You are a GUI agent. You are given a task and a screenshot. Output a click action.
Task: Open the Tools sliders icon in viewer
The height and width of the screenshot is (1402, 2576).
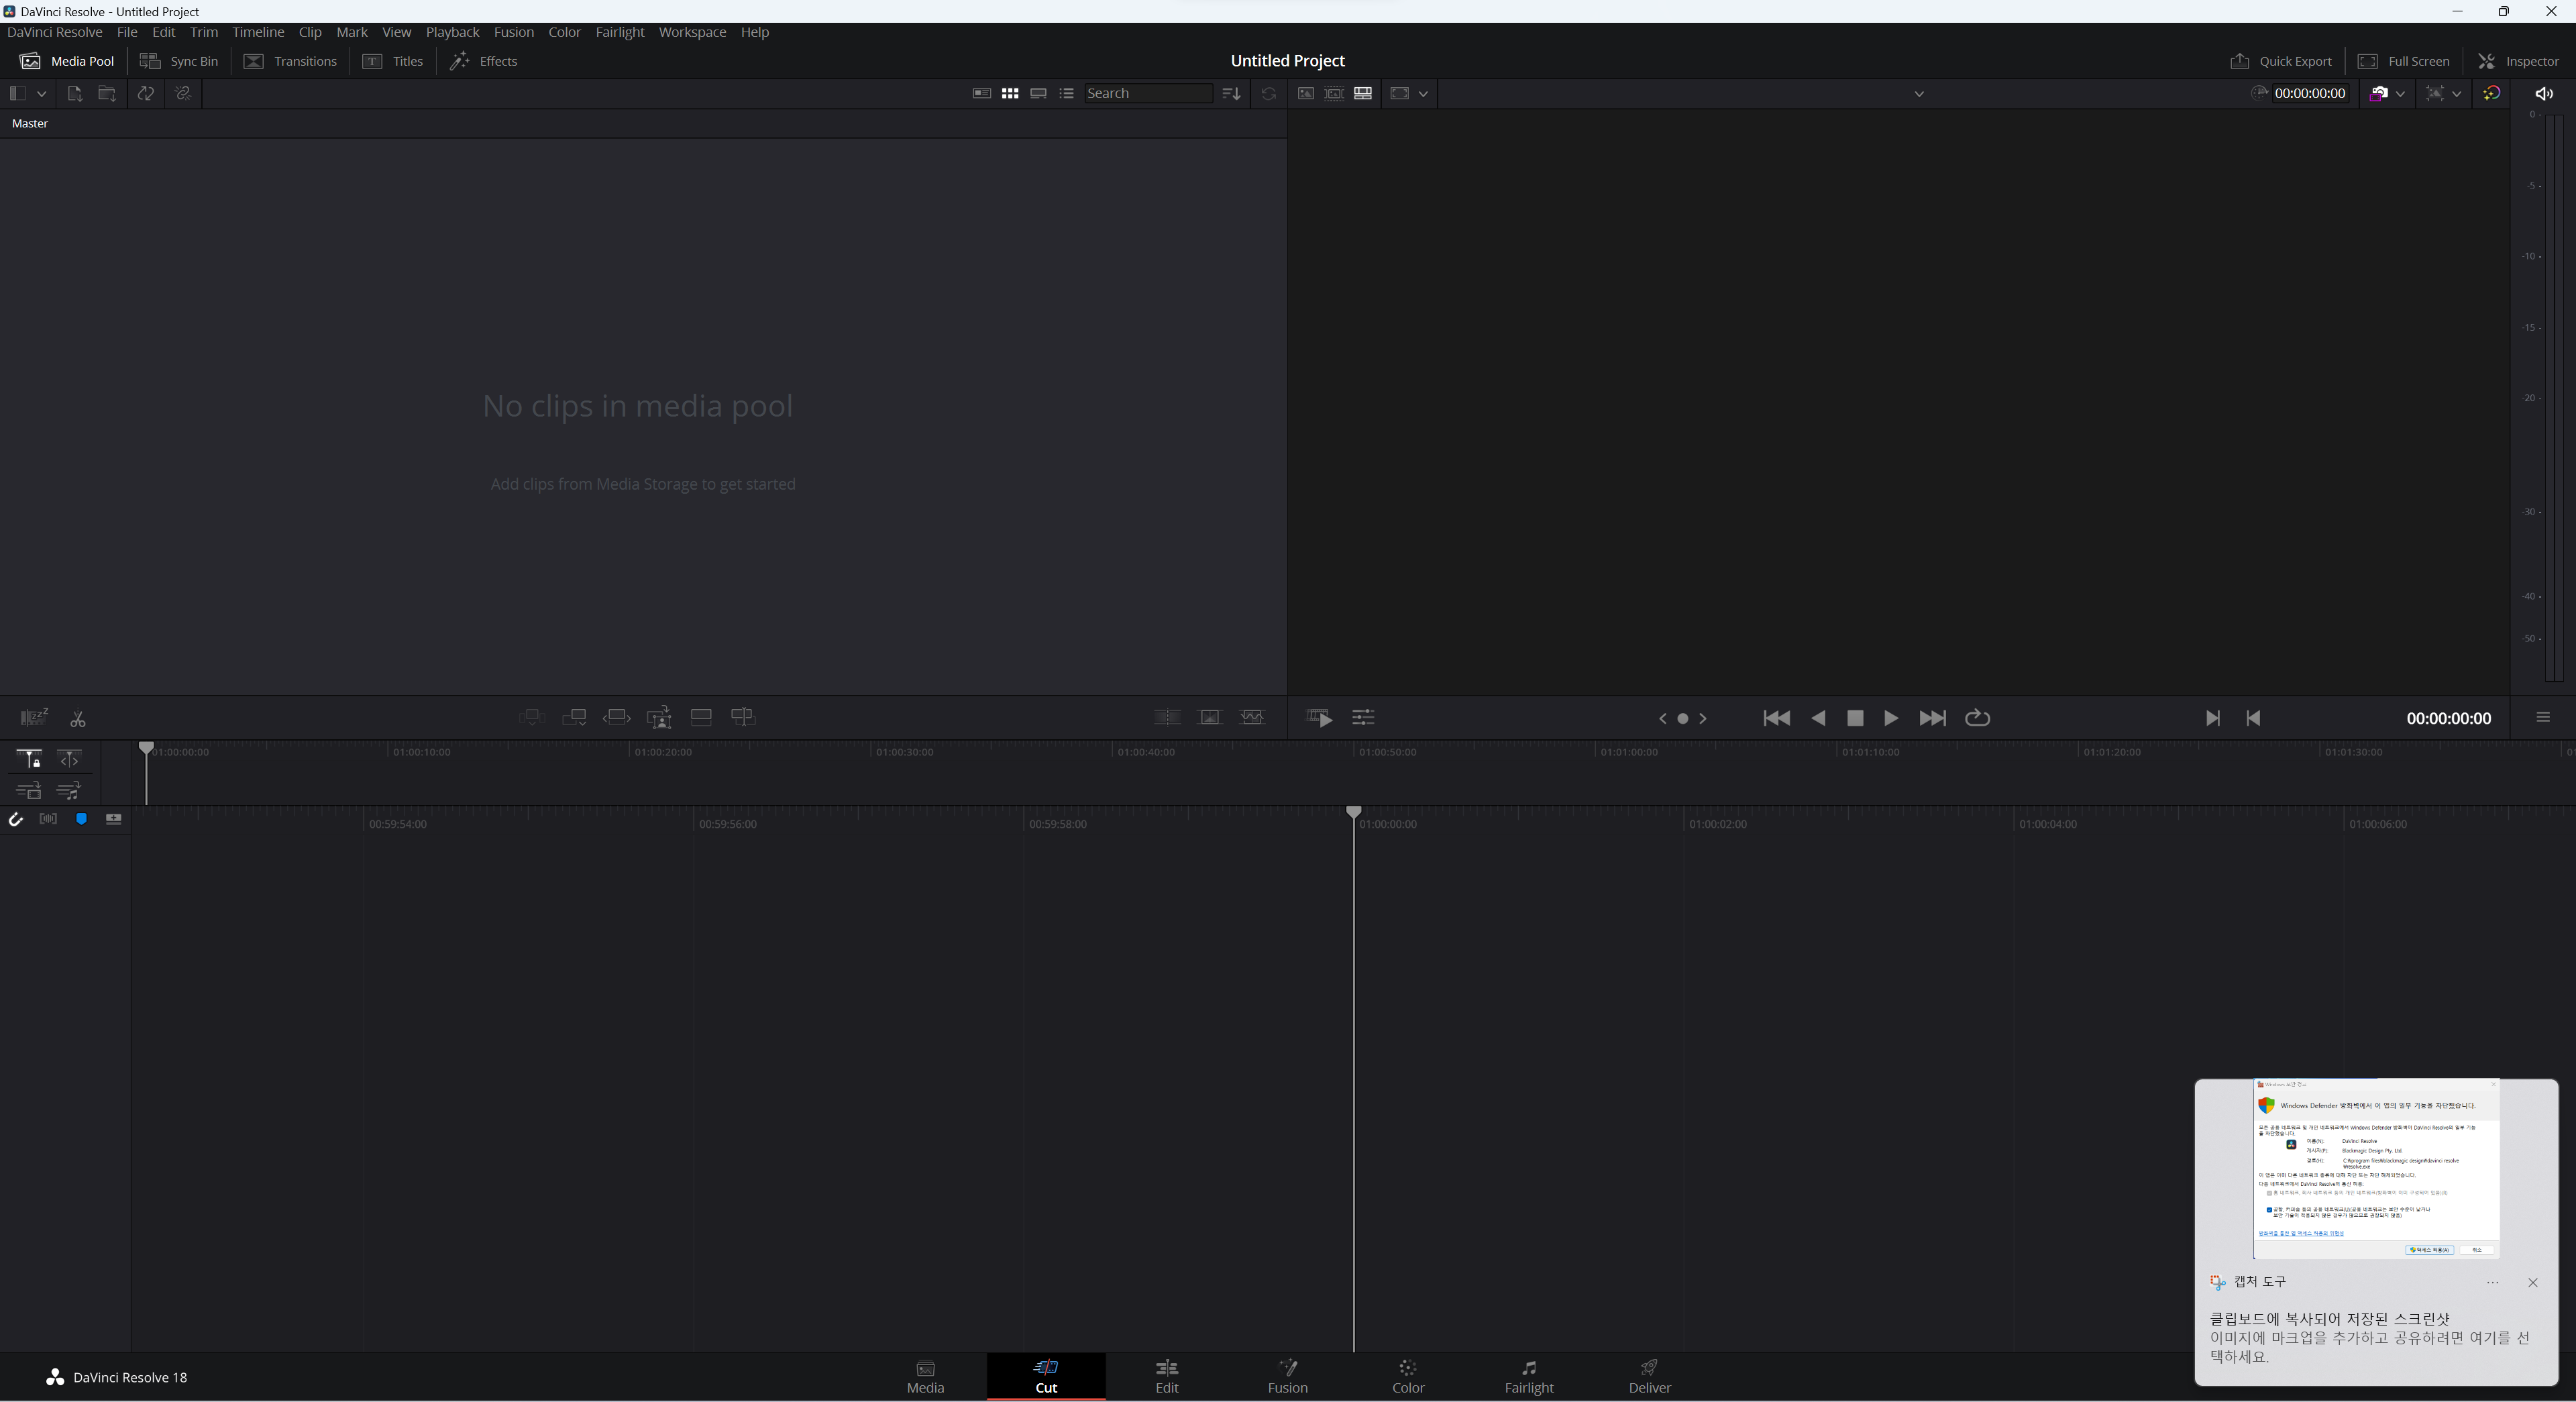[1363, 718]
